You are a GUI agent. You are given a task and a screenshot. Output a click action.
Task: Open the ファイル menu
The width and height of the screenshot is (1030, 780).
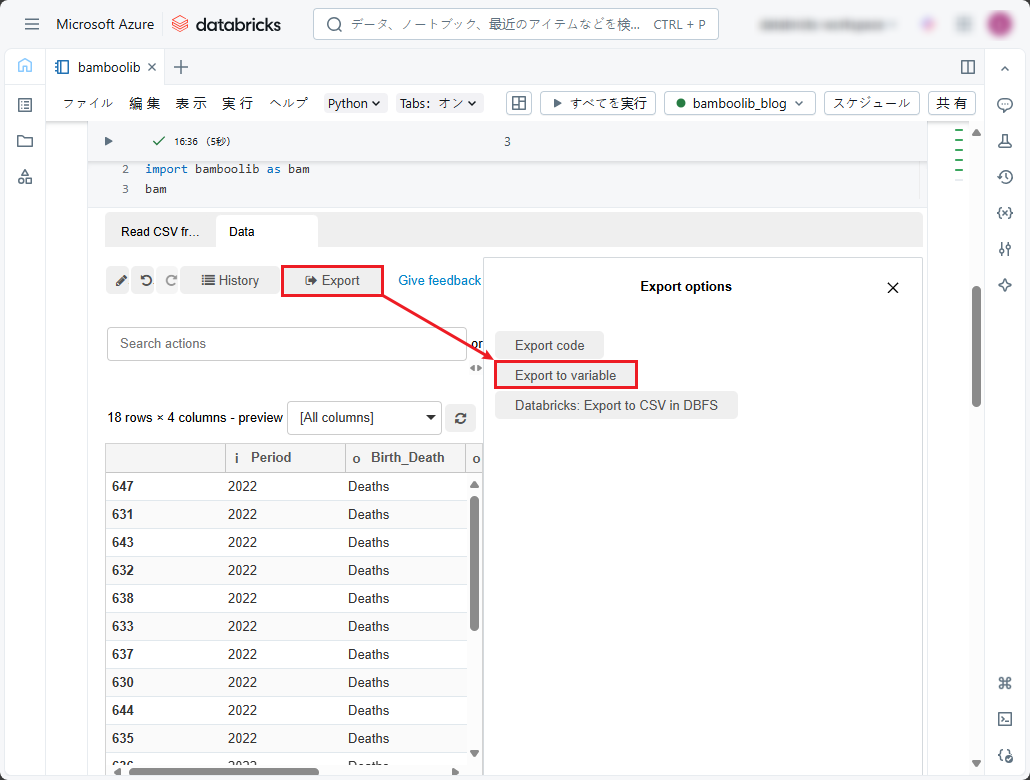click(88, 103)
